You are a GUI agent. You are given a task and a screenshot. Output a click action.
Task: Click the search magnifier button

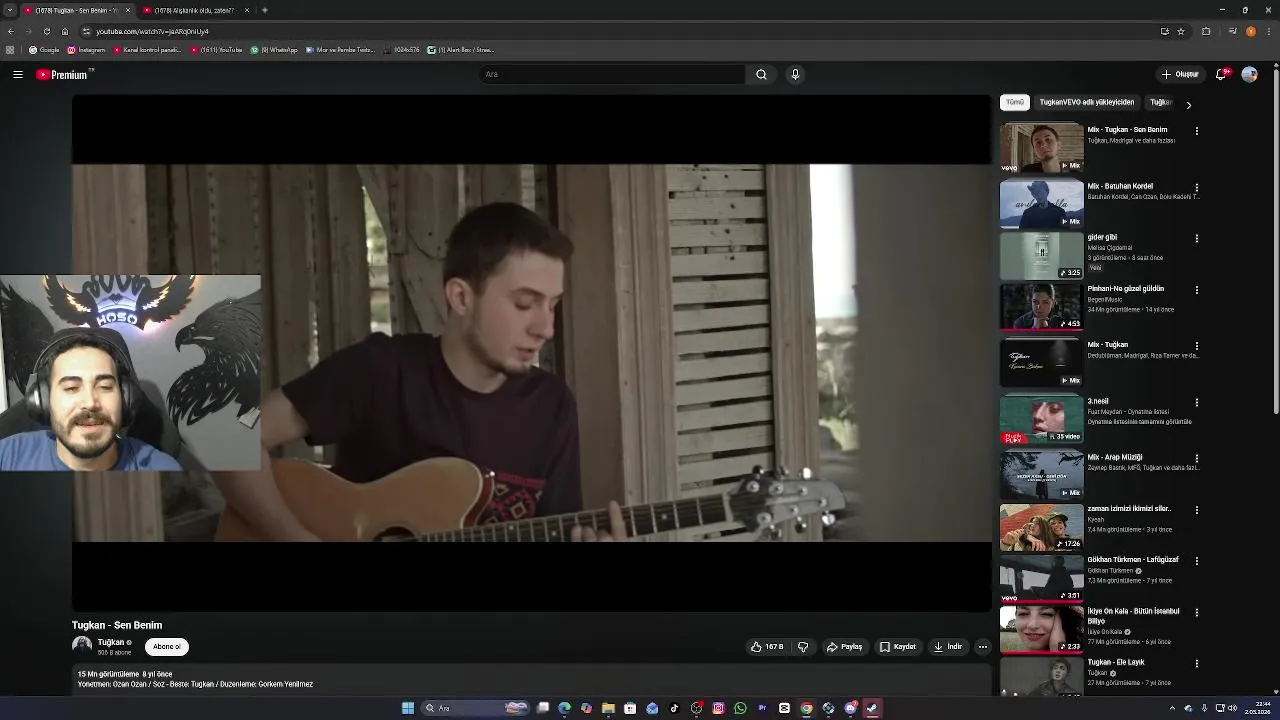[x=761, y=74]
